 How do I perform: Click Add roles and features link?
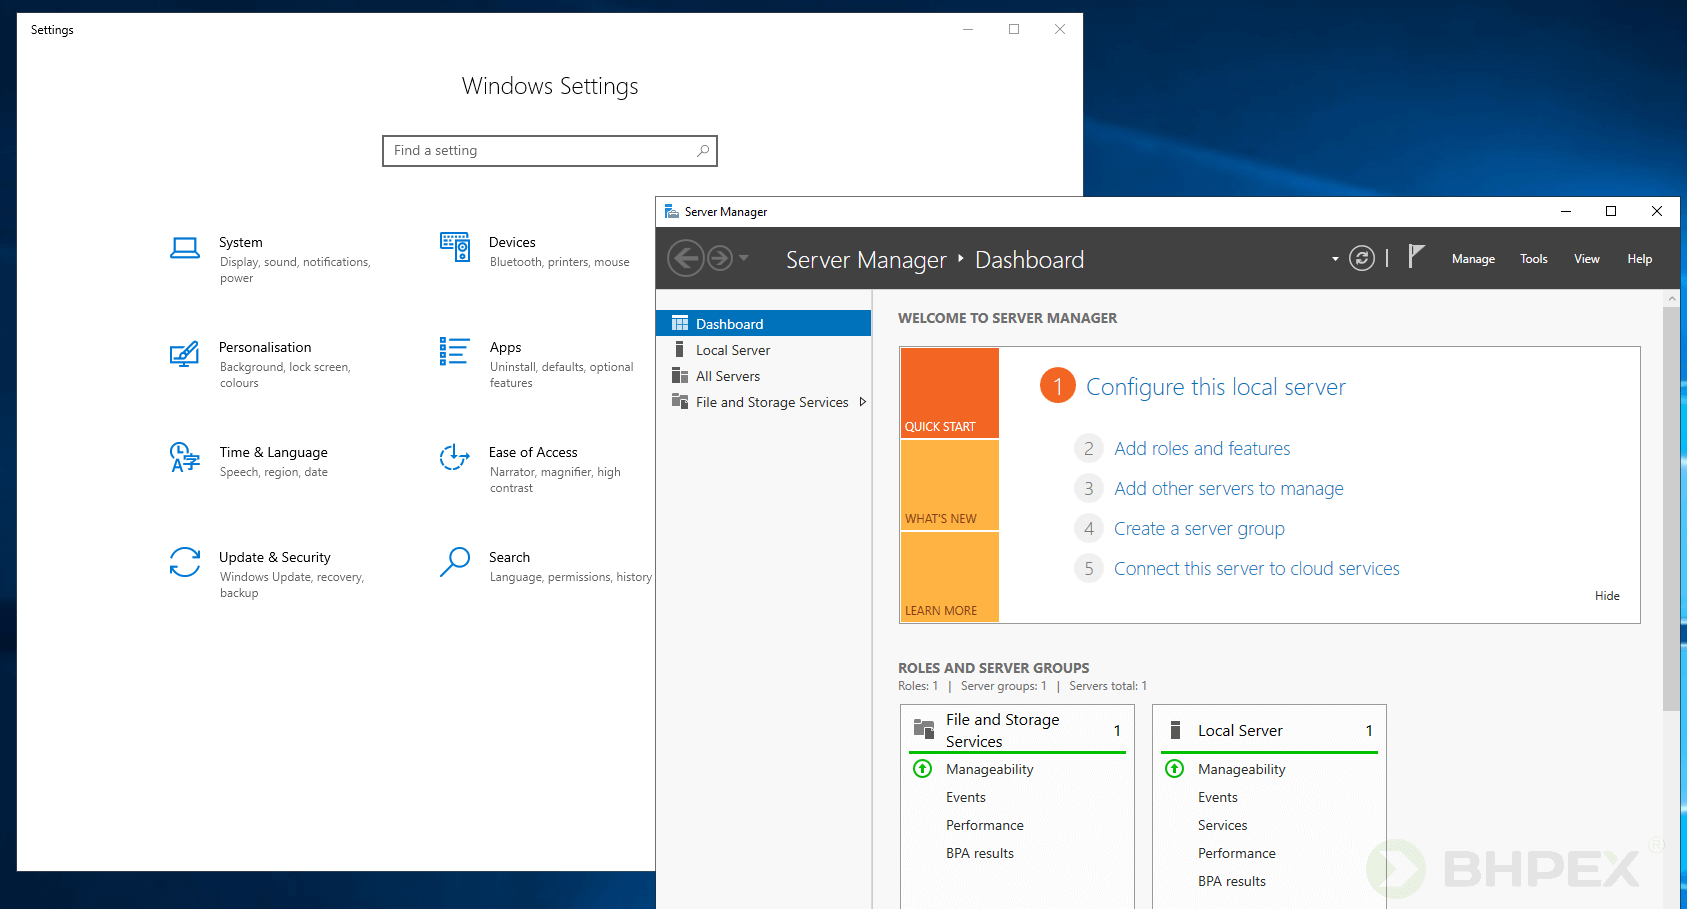[1202, 448]
